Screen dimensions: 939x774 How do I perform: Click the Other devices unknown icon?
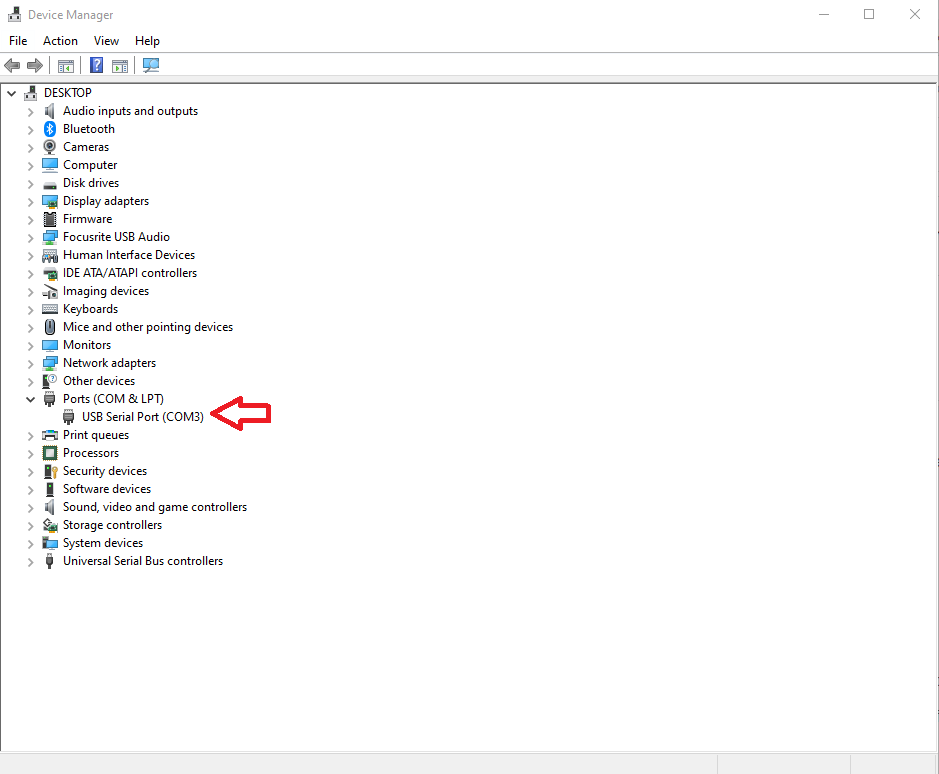coord(50,381)
